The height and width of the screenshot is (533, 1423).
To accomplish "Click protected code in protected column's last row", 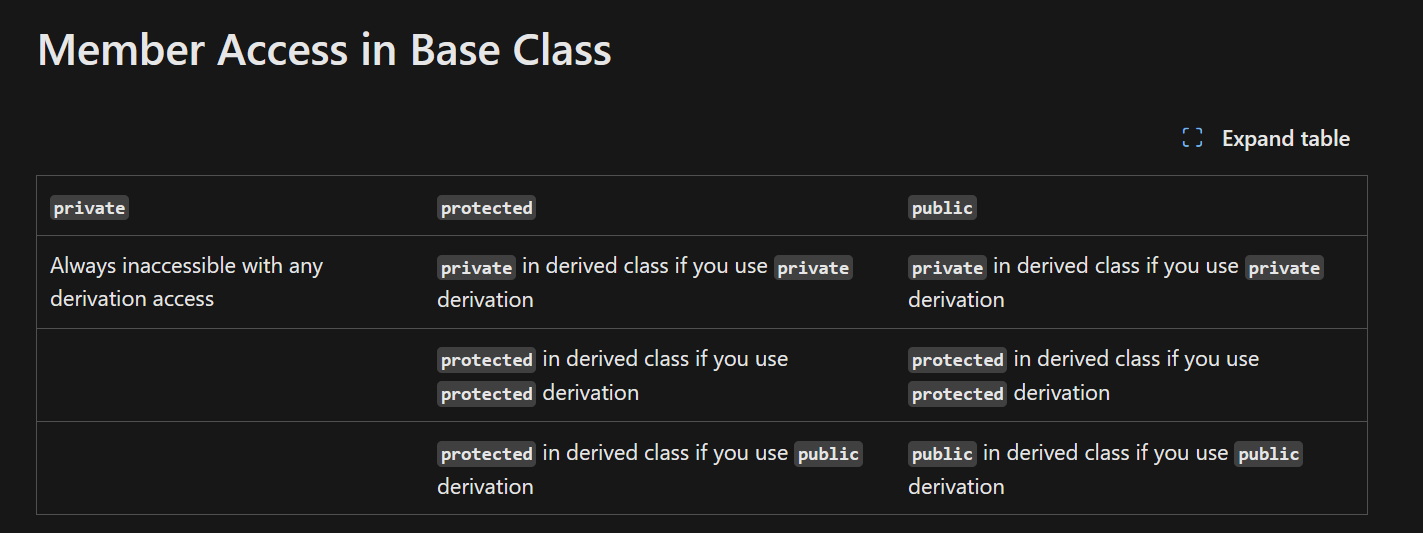I will pos(486,454).
